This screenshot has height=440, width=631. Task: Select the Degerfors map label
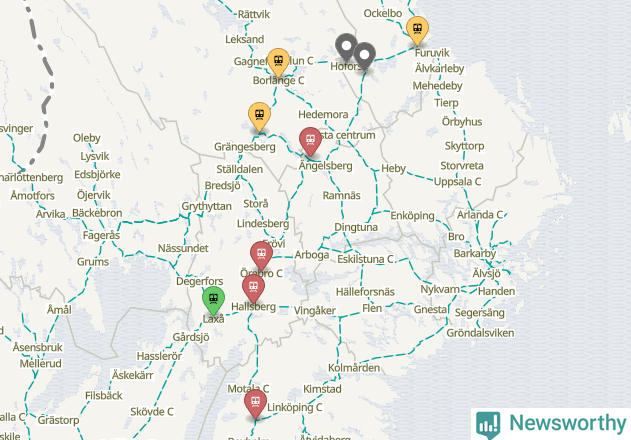200,281
